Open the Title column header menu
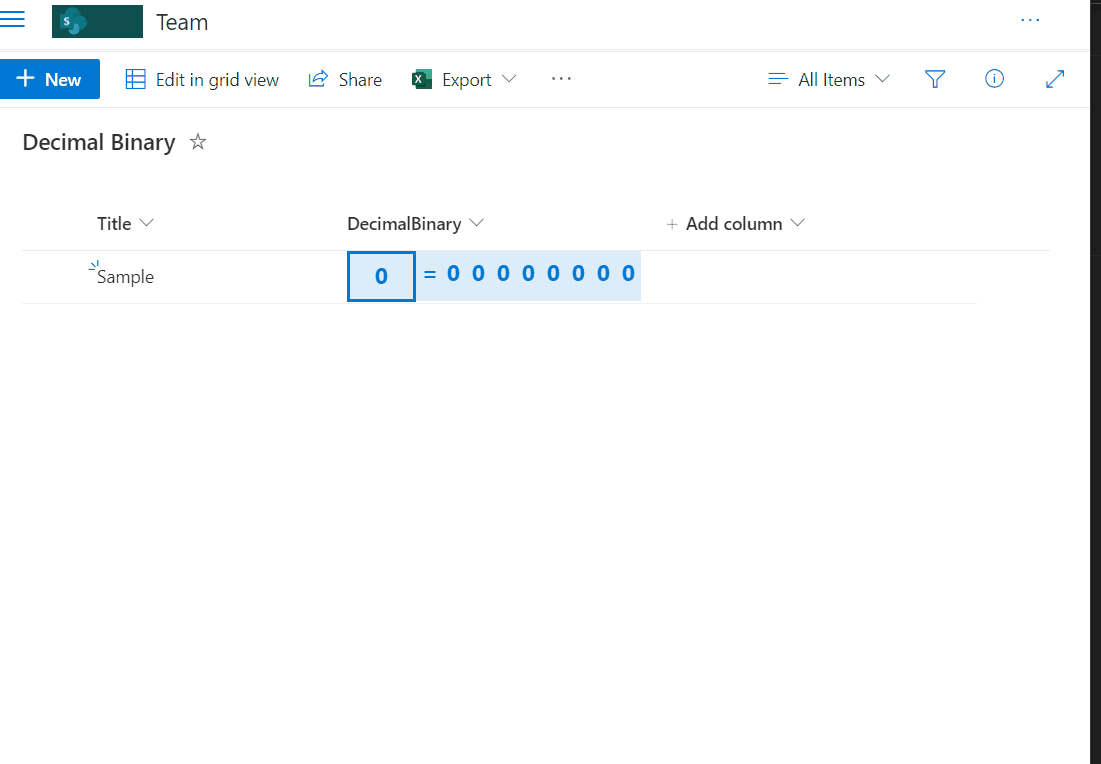 coord(125,223)
